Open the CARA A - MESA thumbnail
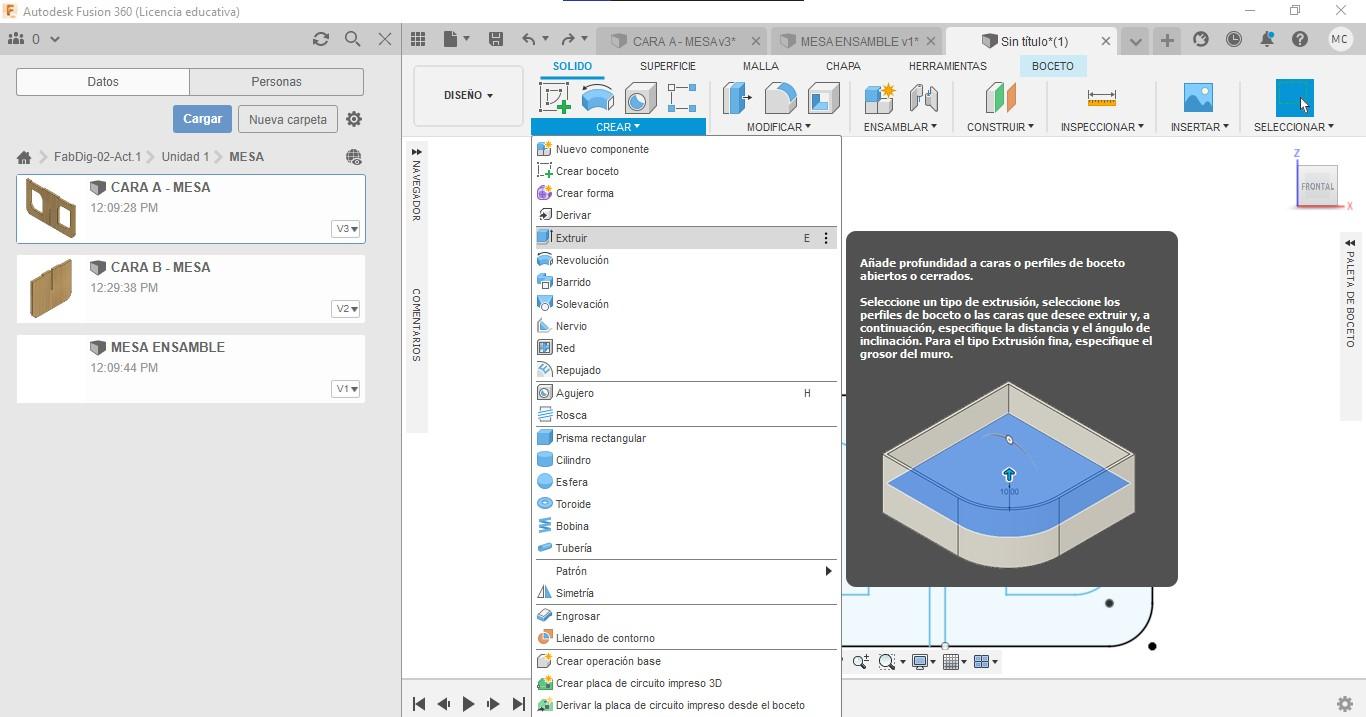 coord(50,208)
